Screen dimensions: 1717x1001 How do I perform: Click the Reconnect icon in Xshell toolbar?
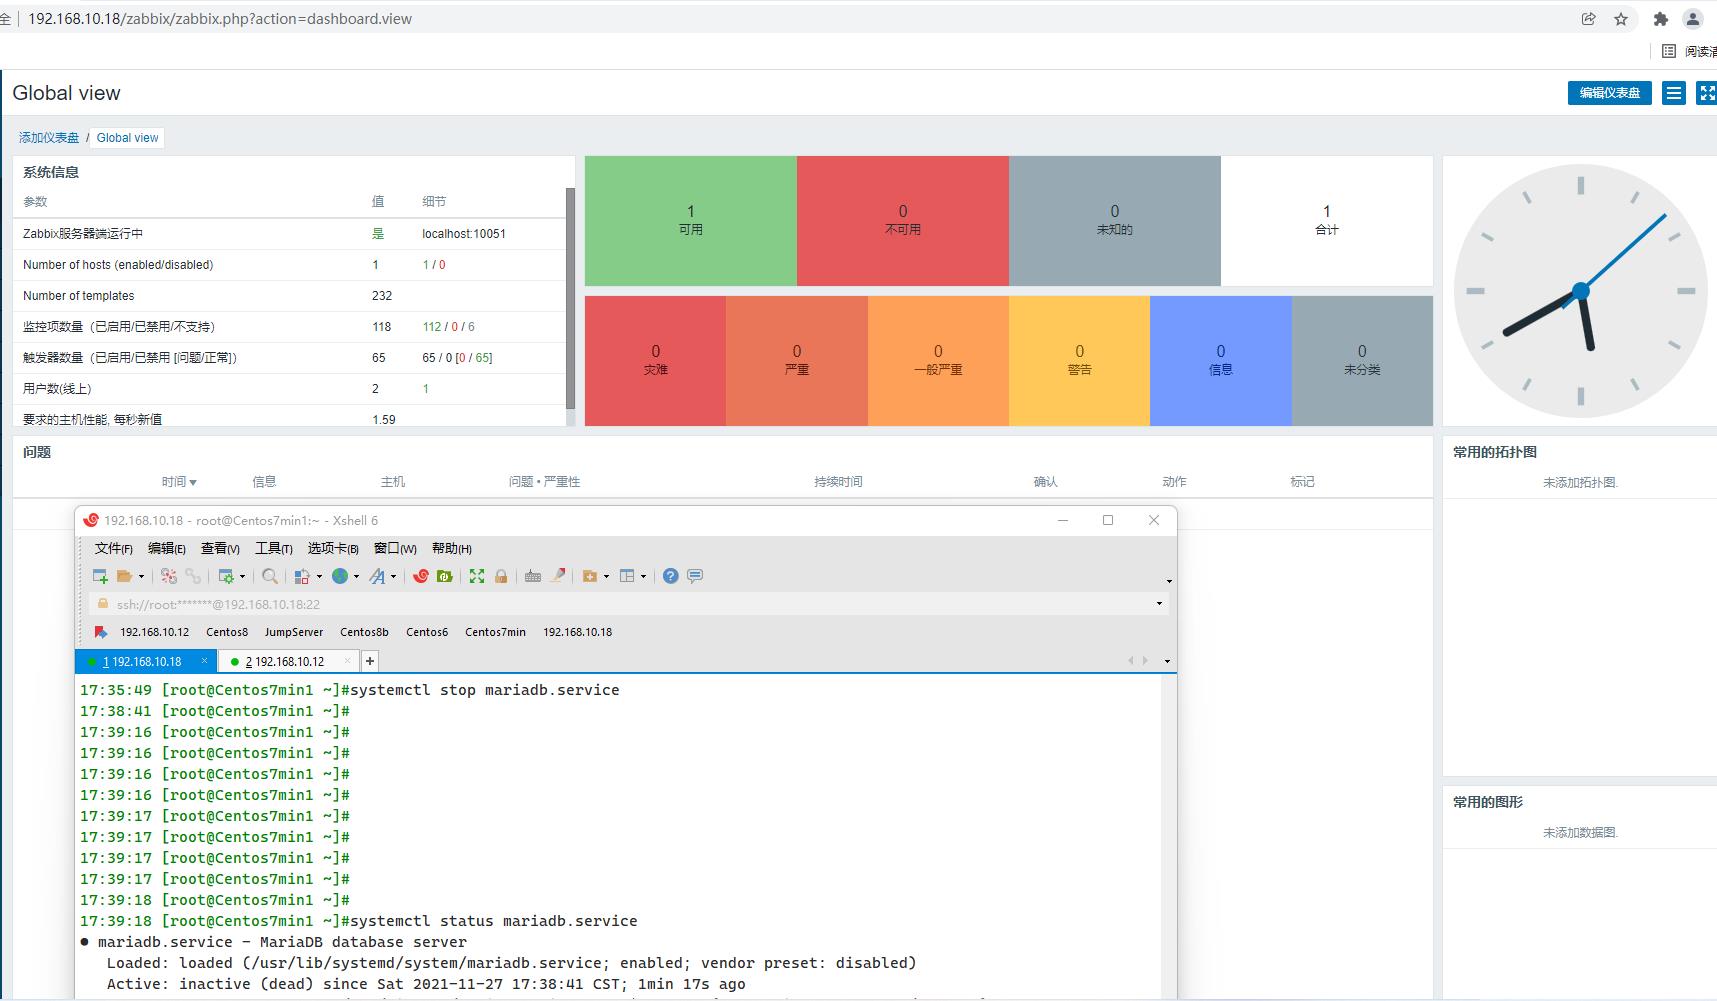point(169,576)
